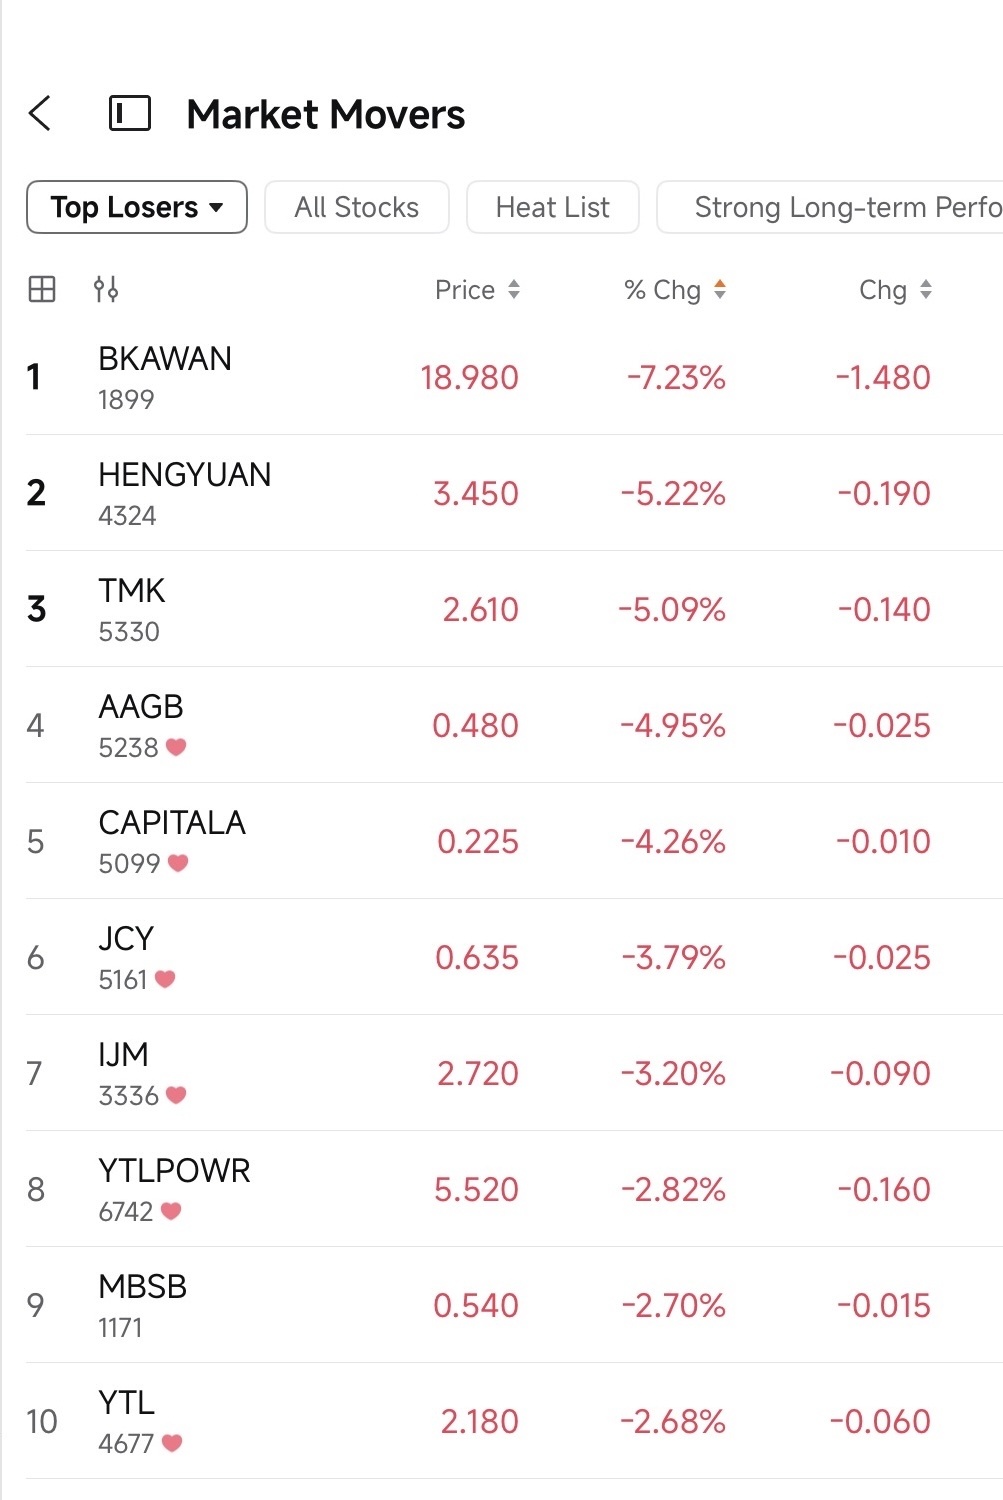Click the heart icon next to CAPITALA 5099
Image resolution: width=1003 pixels, height=1500 pixels.
178,863
